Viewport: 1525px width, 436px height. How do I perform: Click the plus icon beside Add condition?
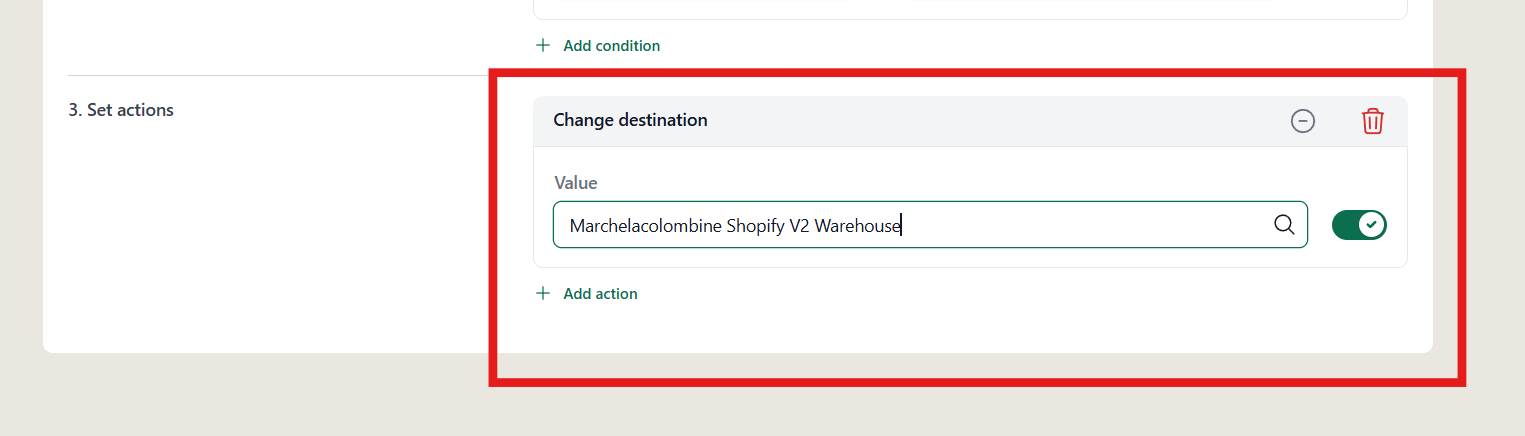click(543, 45)
